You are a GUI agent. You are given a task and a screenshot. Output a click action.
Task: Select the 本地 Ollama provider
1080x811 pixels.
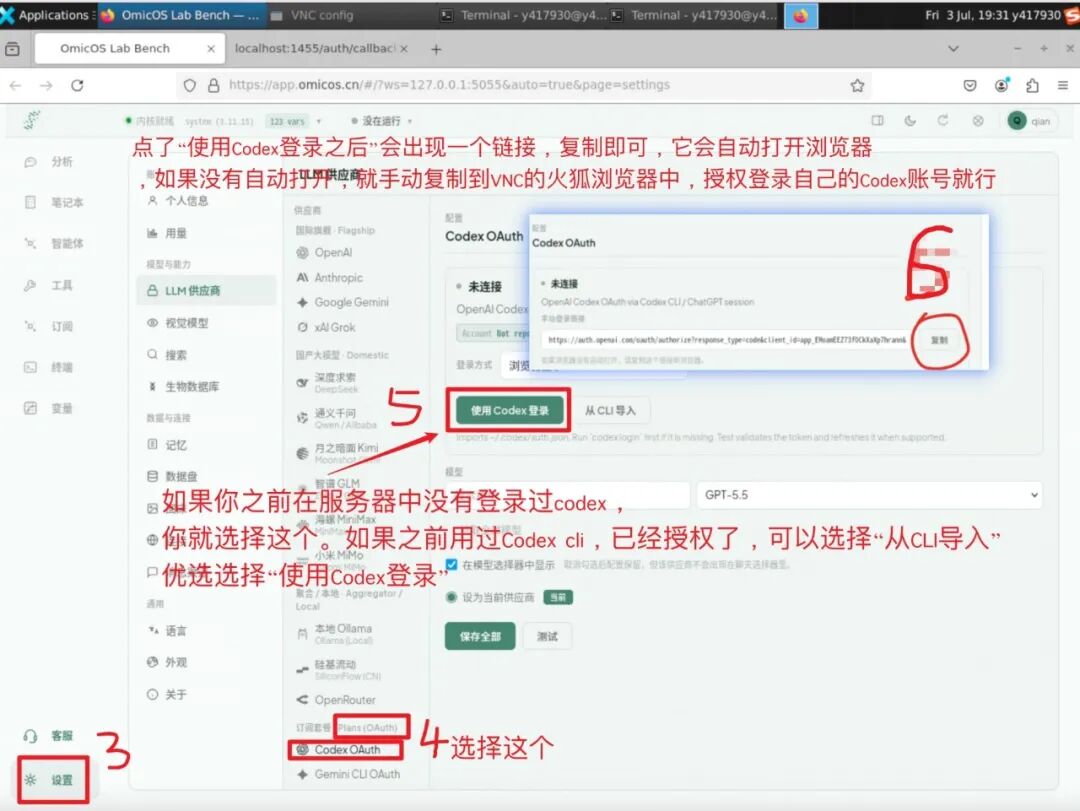coord(335,634)
